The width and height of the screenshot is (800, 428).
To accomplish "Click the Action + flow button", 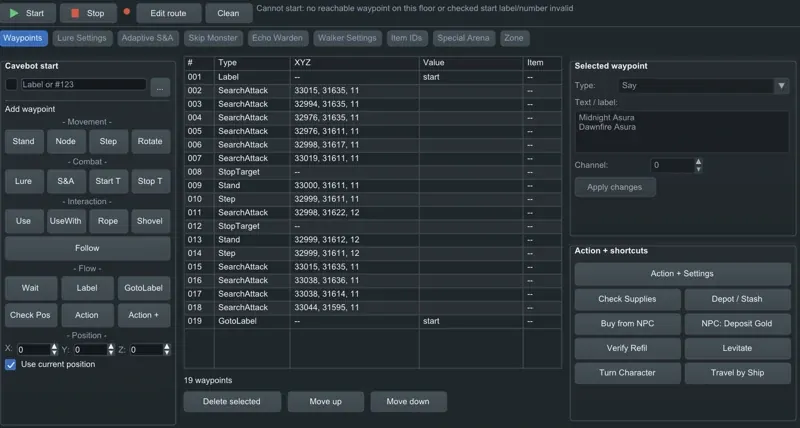I will pos(144,315).
